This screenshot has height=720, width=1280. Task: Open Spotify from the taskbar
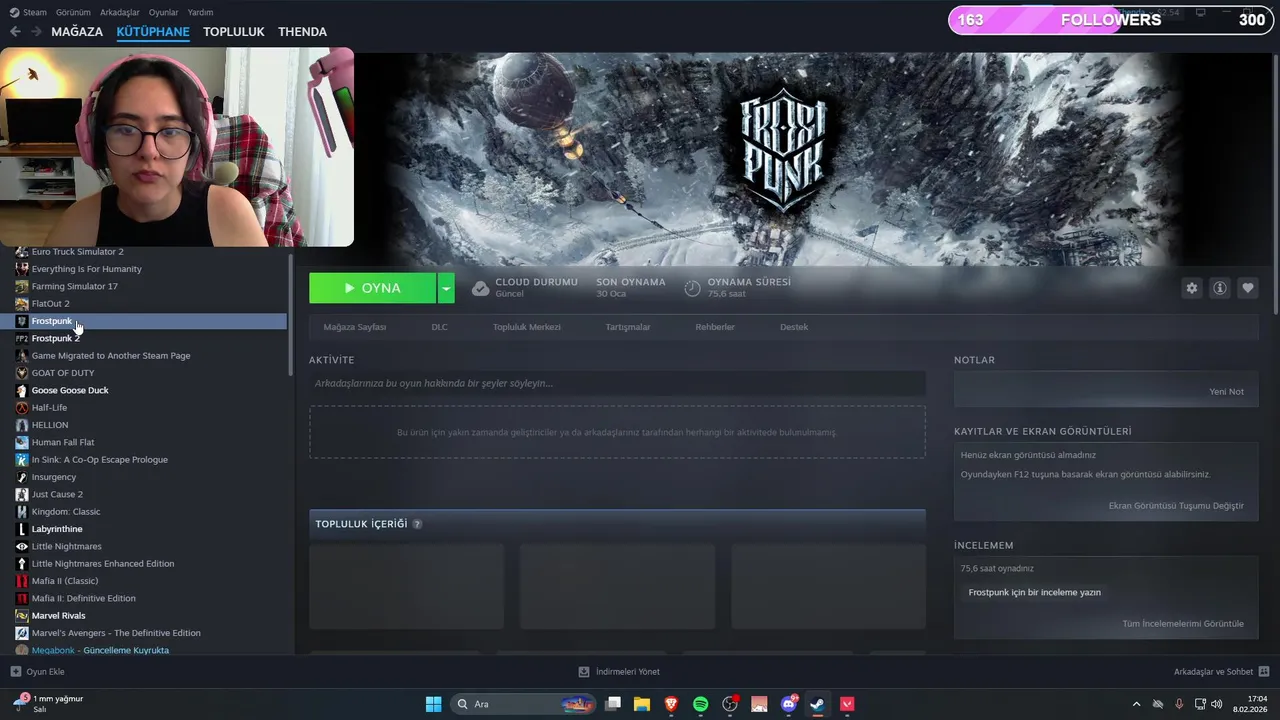[x=701, y=704]
